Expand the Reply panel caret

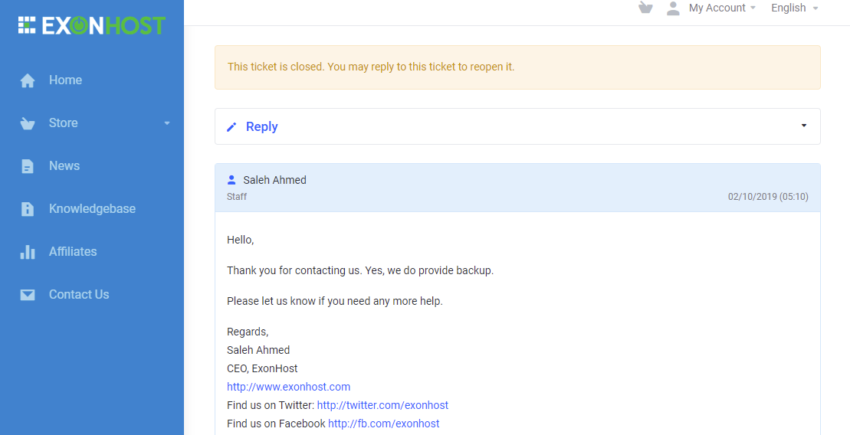[x=804, y=126]
